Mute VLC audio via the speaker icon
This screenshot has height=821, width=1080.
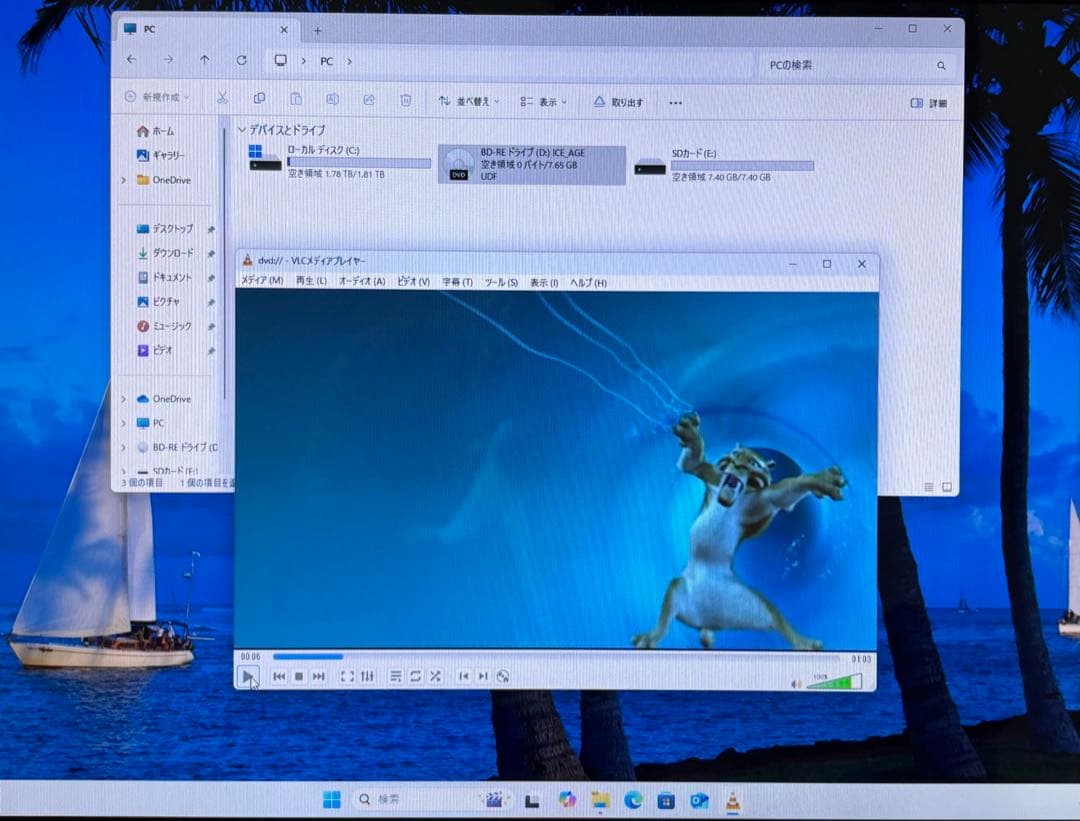coord(798,681)
